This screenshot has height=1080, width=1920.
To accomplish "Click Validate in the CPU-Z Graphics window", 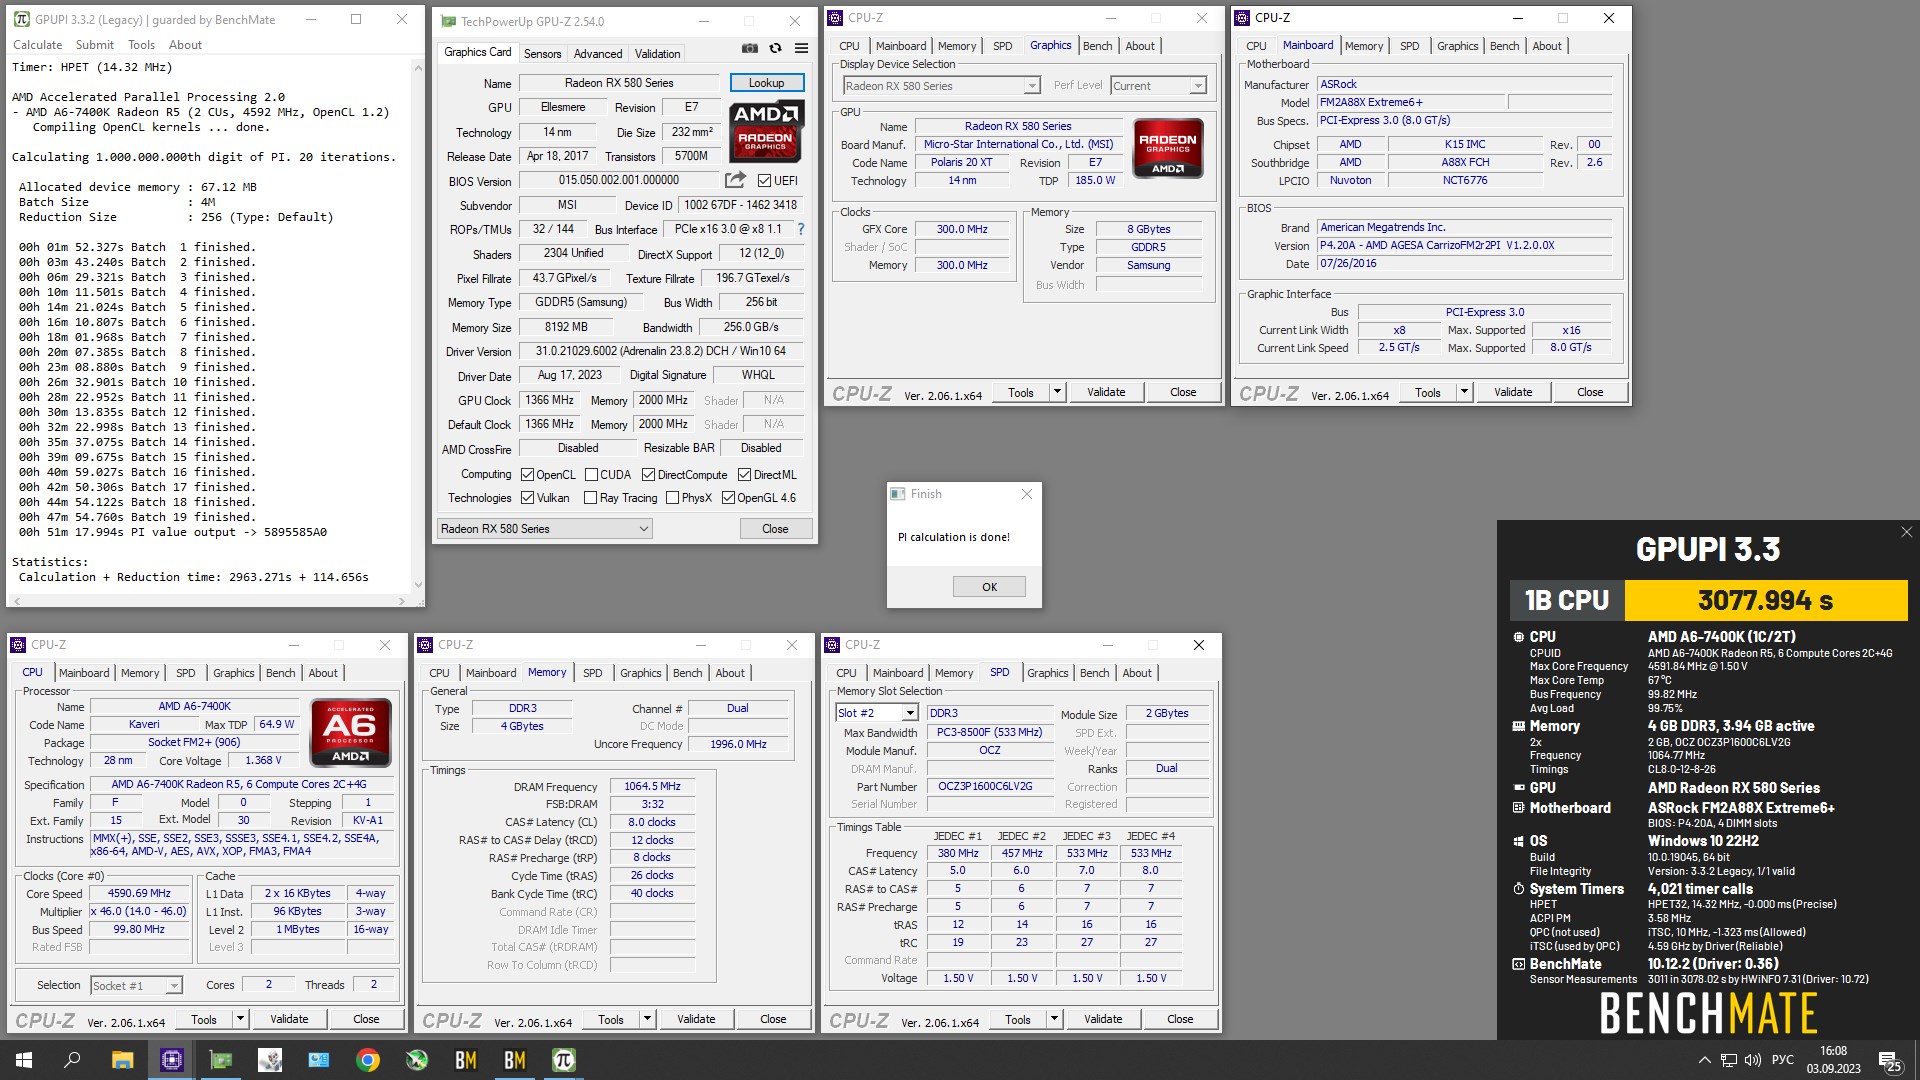I will point(1106,392).
